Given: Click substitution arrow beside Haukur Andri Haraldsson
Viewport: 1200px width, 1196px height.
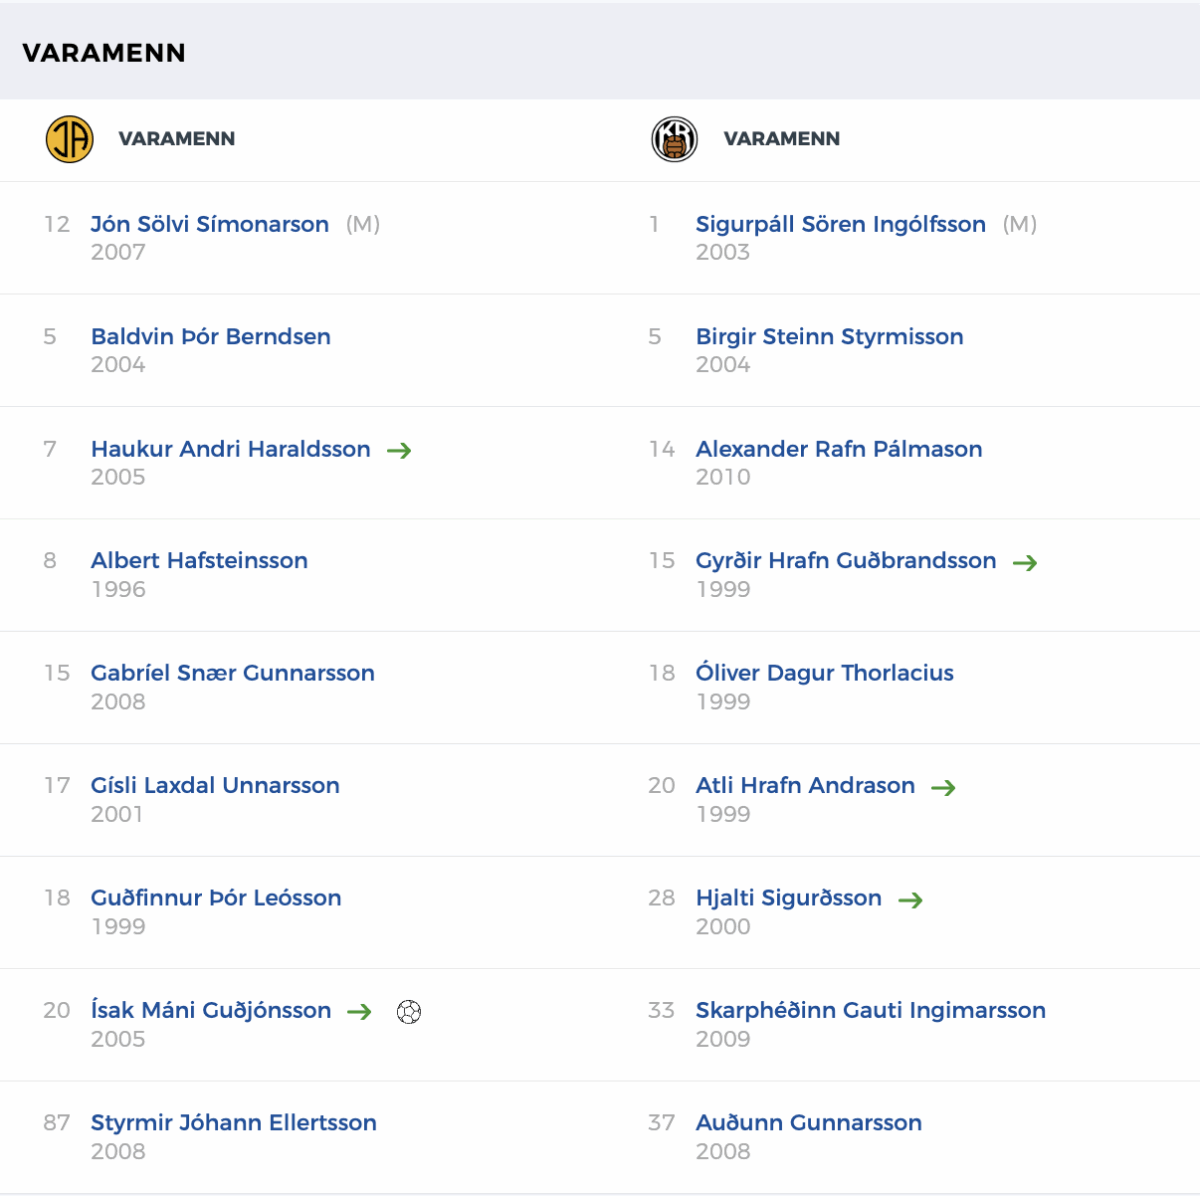Looking at the screenshot, I should [x=399, y=451].
